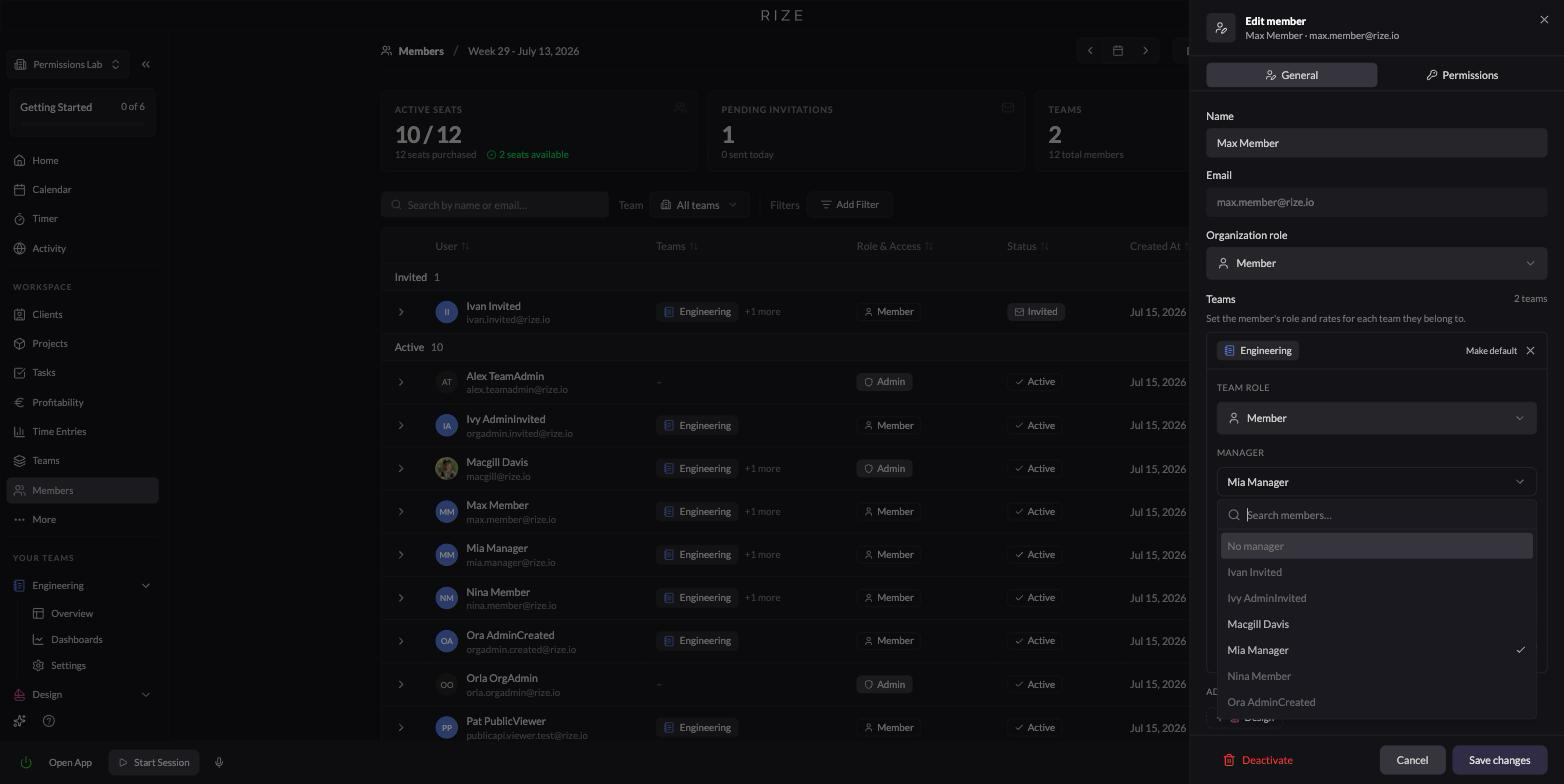The width and height of the screenshot is (1564, 784).
Task: Open the Home sidebar item
Action: 82,160
